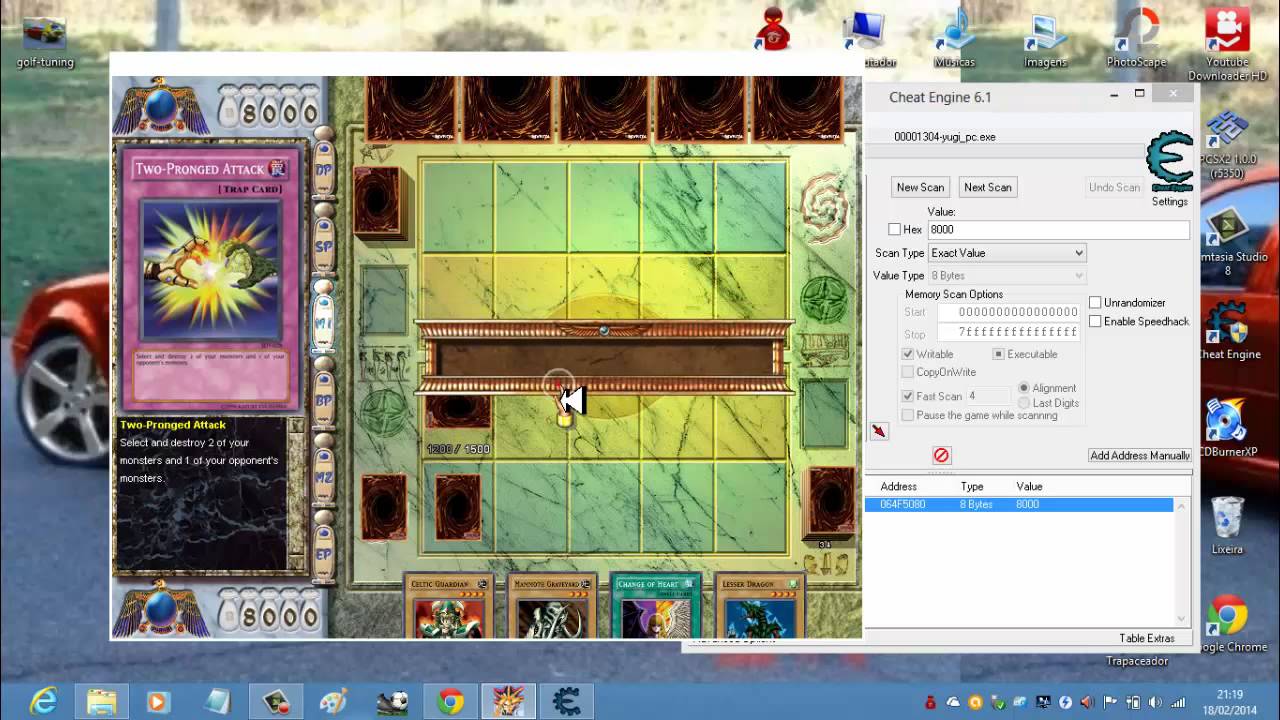The height and width of the screenshot is (720, 1280).
Task: Click the process name 00001304-yugi_pc.exe
Action: pyautogui.click(x=945, y=136)
